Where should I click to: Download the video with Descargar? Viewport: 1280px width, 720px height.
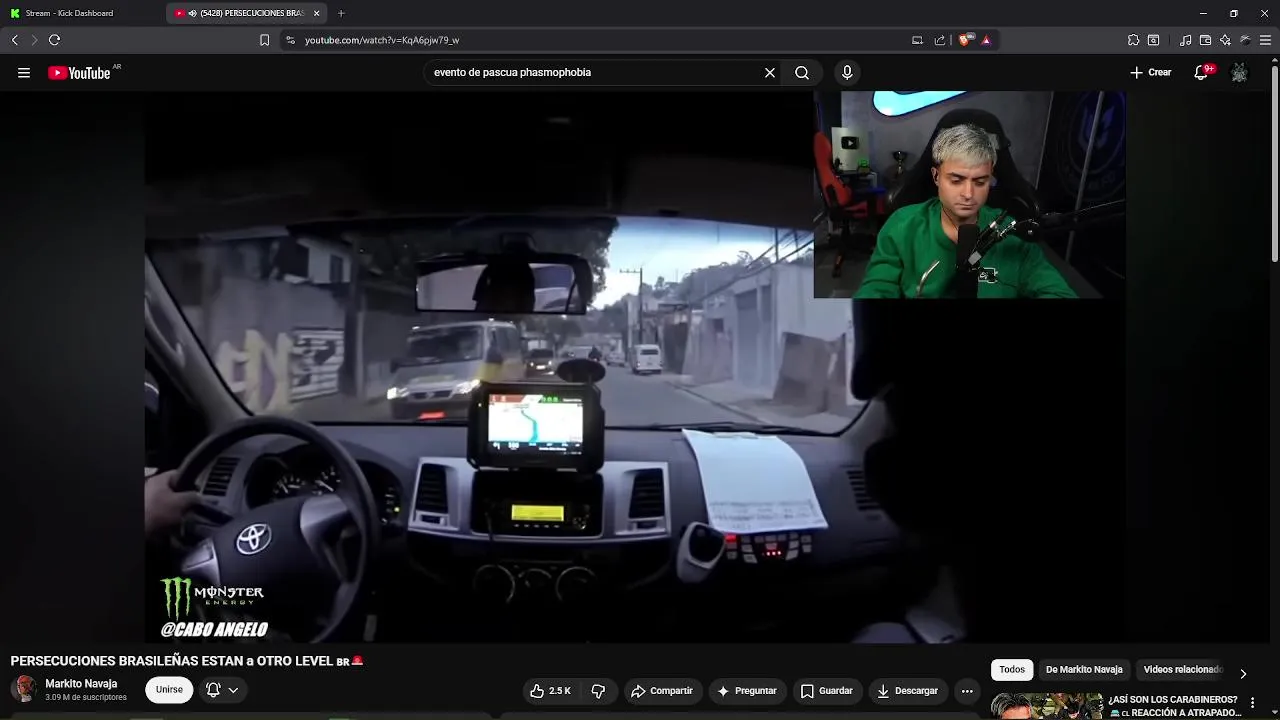(908, 691)
